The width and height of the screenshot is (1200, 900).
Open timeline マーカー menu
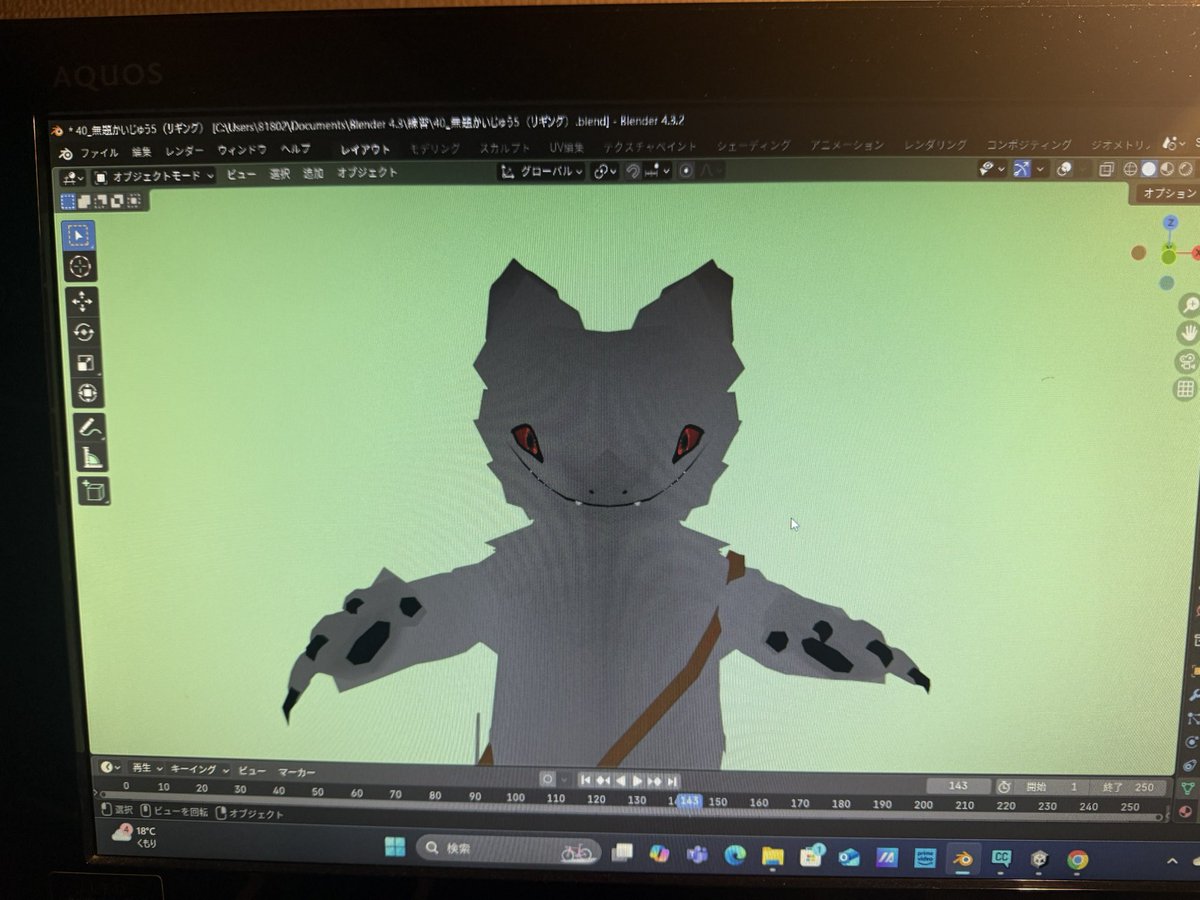(296, 772)
